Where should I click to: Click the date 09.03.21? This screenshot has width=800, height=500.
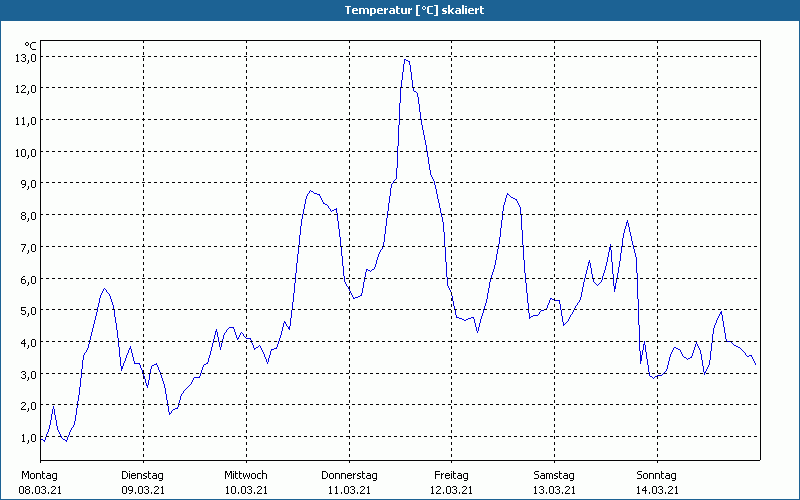click(x=143, y=491)
